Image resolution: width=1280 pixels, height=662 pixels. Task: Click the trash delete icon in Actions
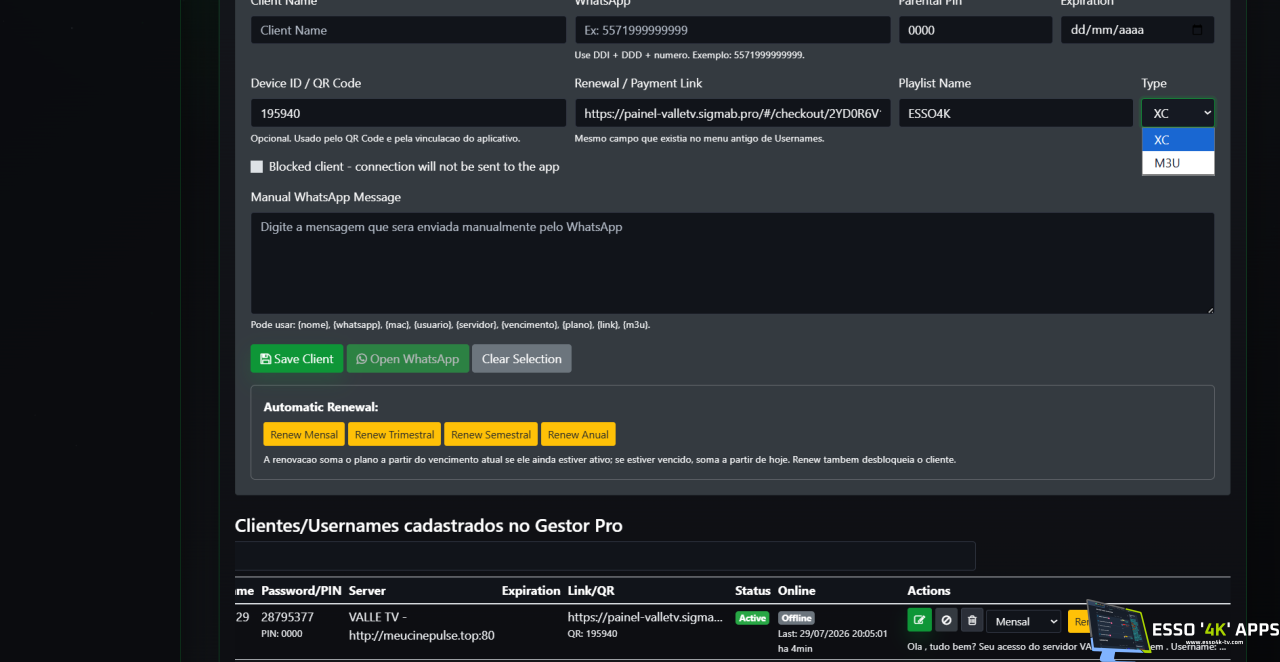pyautogui.click(x=972, y=621)
